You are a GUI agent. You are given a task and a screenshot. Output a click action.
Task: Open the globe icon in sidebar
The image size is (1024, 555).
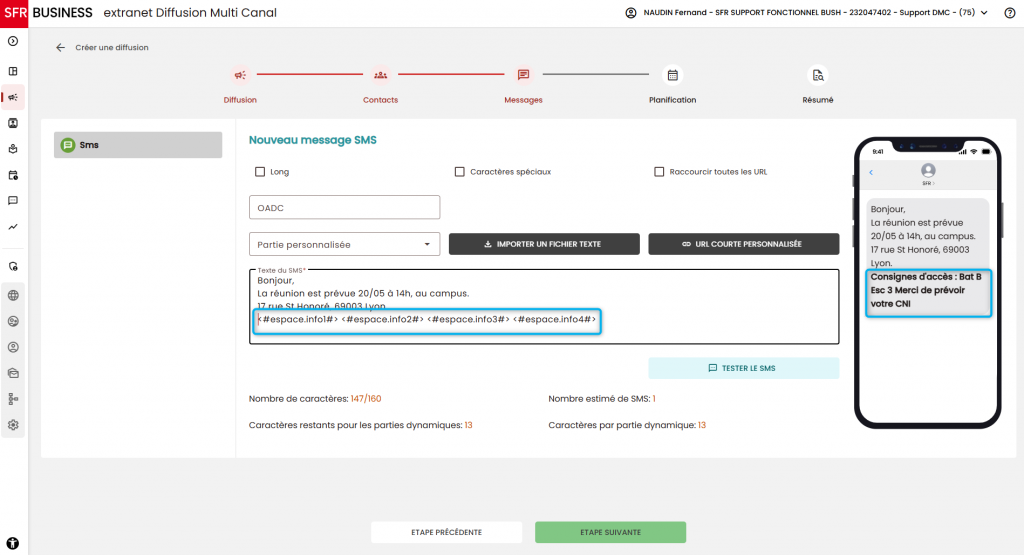(13, 295)
